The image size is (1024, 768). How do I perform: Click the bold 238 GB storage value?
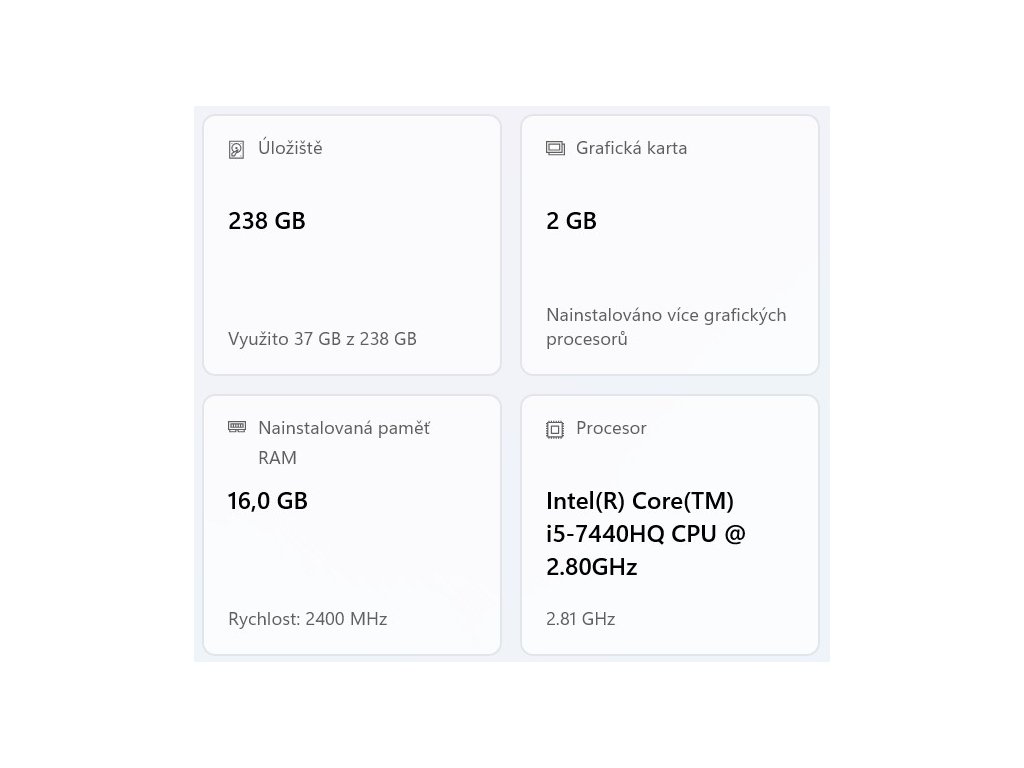pyautogui.click(x=267, y=221)
